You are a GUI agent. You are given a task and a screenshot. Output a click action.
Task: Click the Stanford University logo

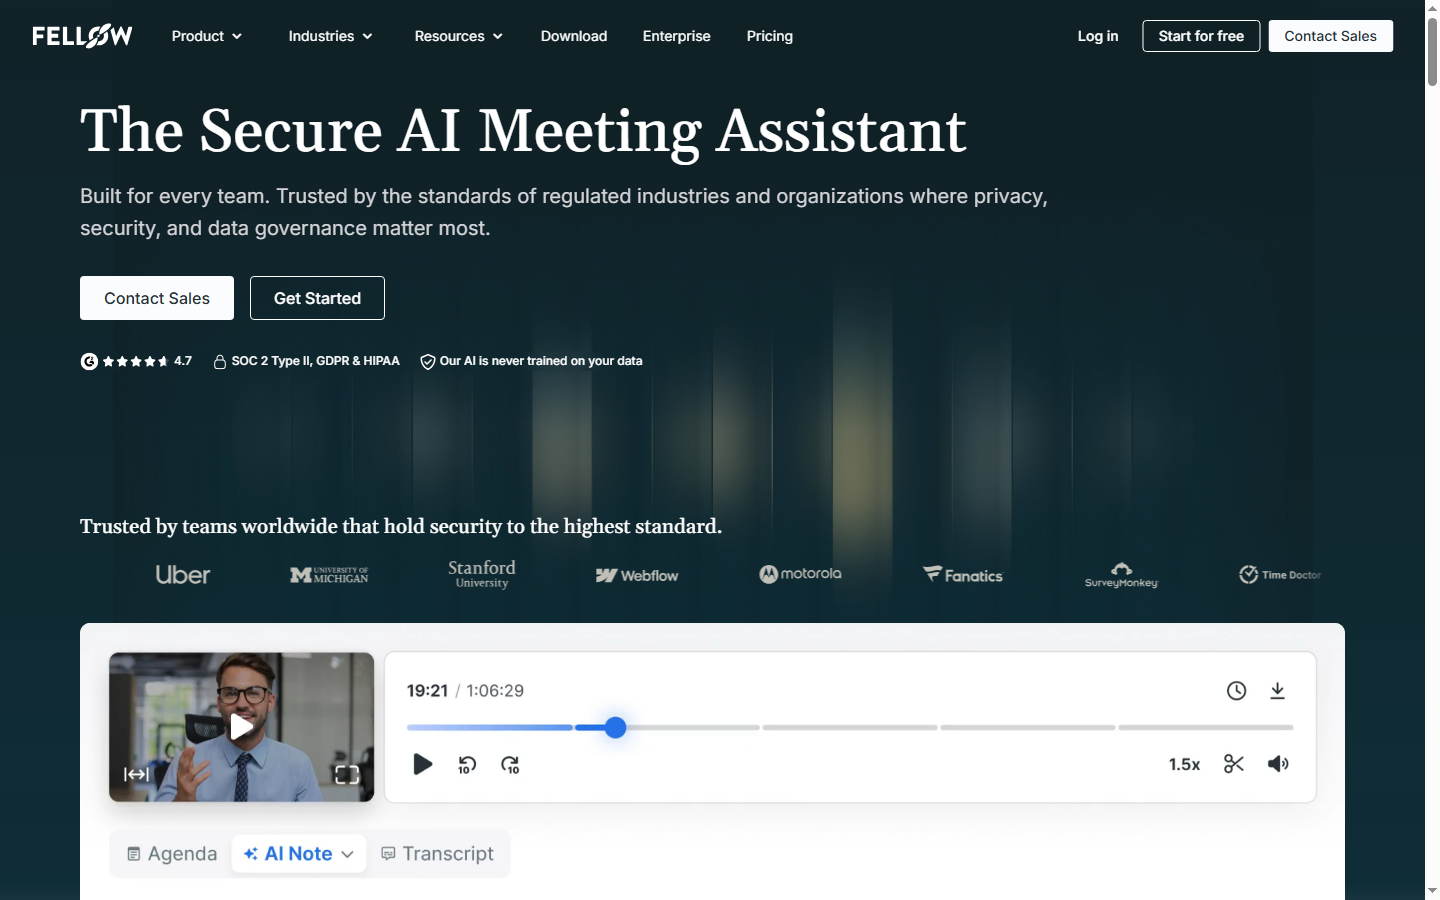pos(482,574)
